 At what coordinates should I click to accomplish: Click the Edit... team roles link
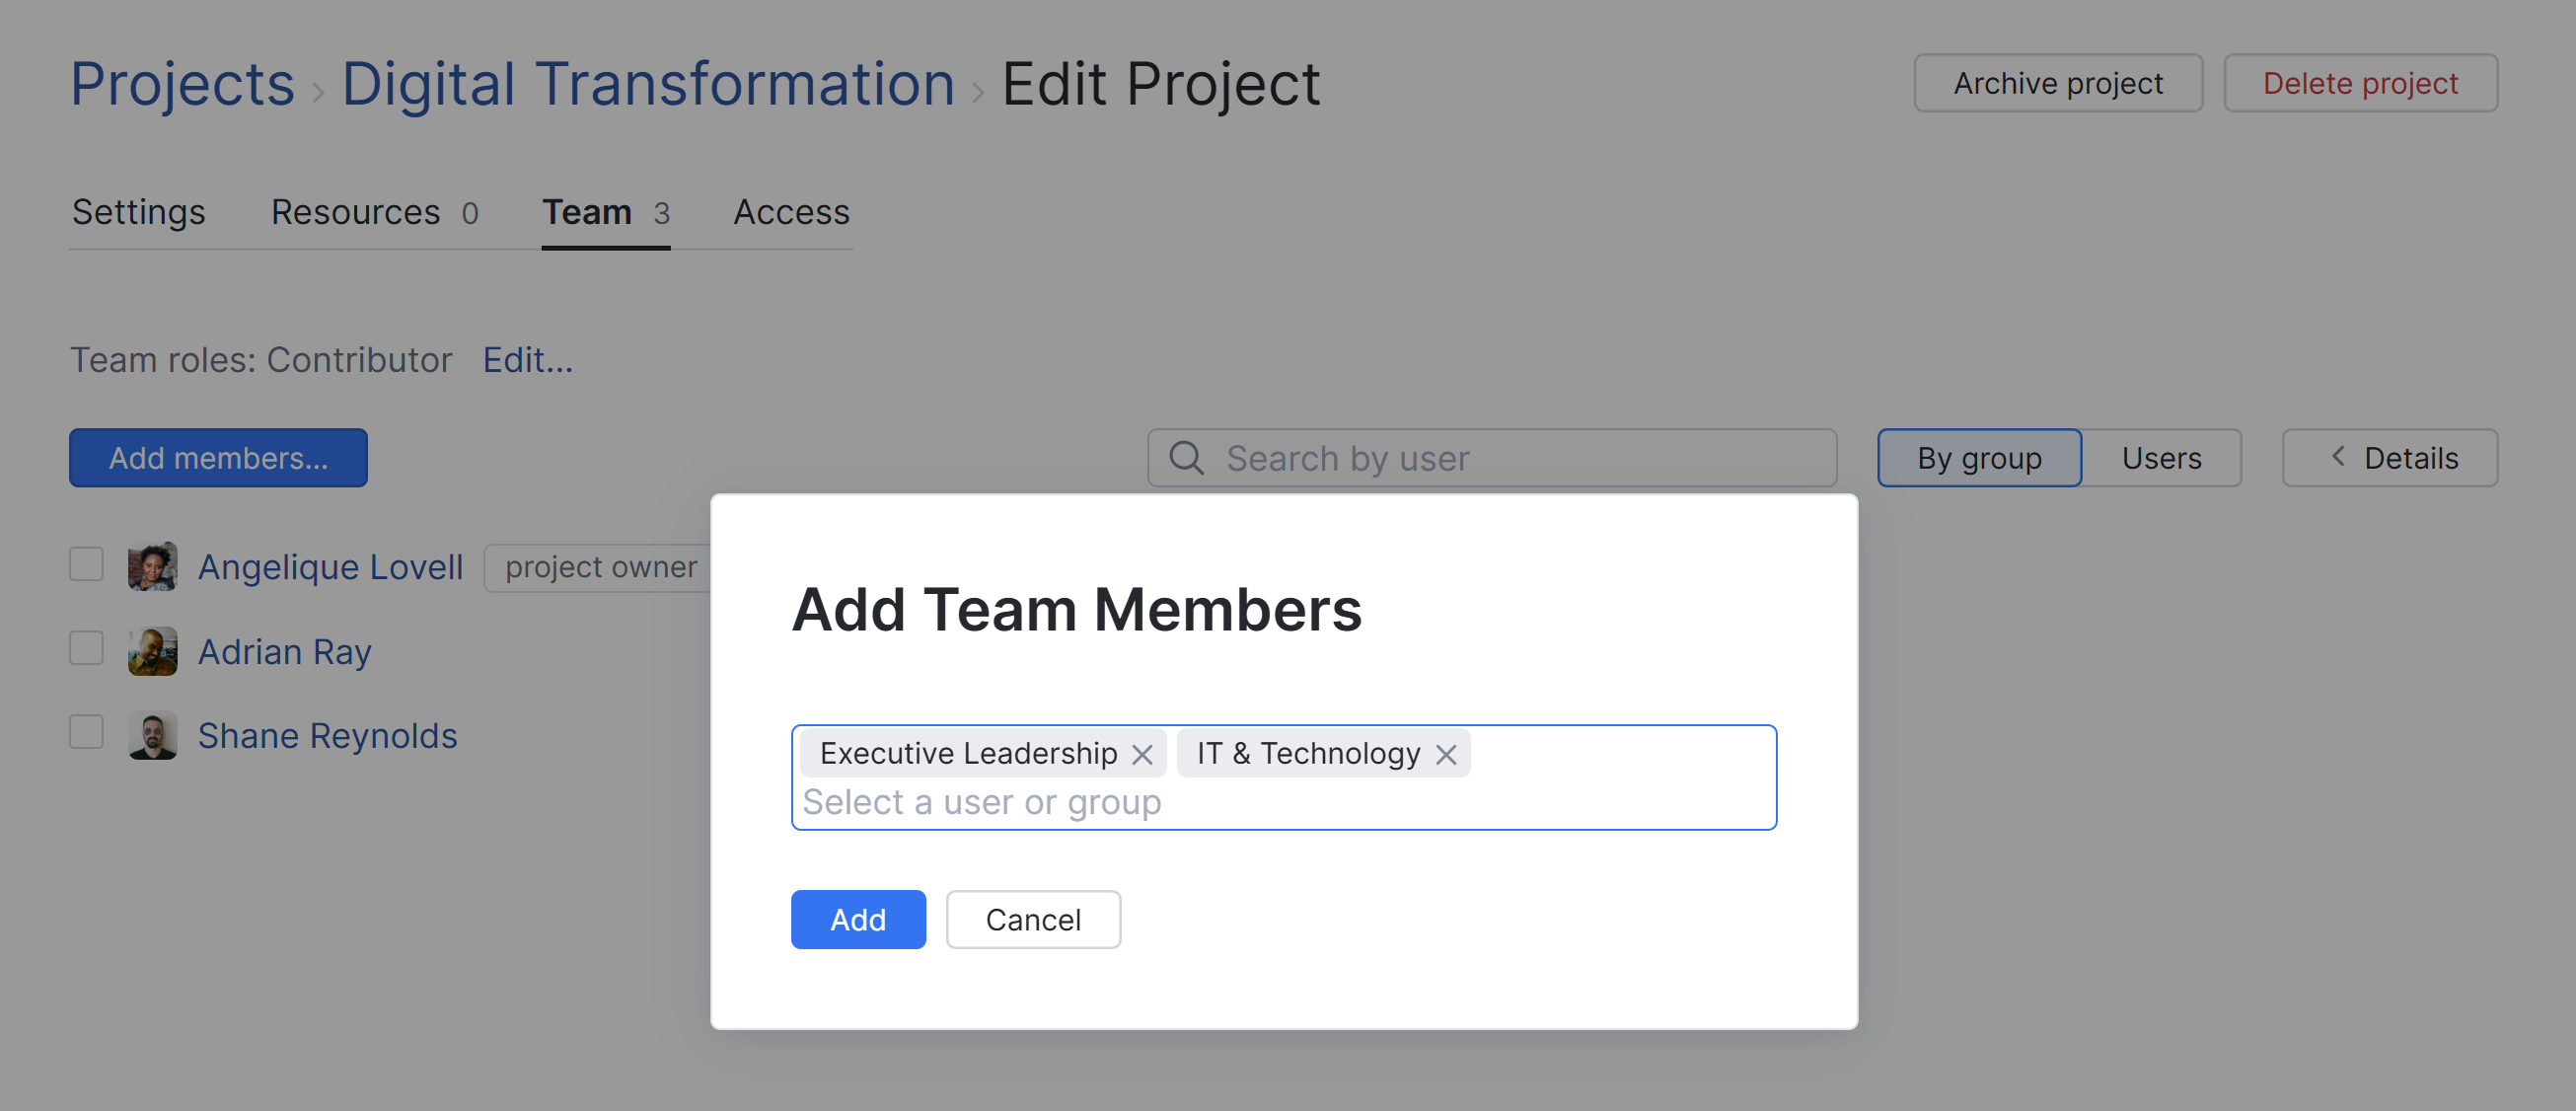coord(527,360)
